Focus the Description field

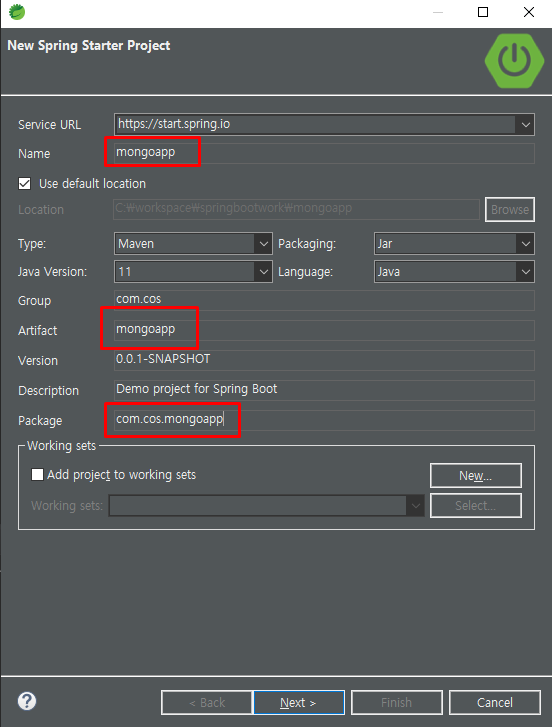coord(324,390)
